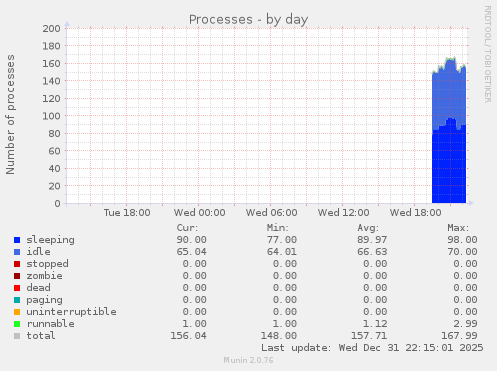Click the uninterruptible legend color swatch
The width and height of the screenshot is (497, 371).
17,312
